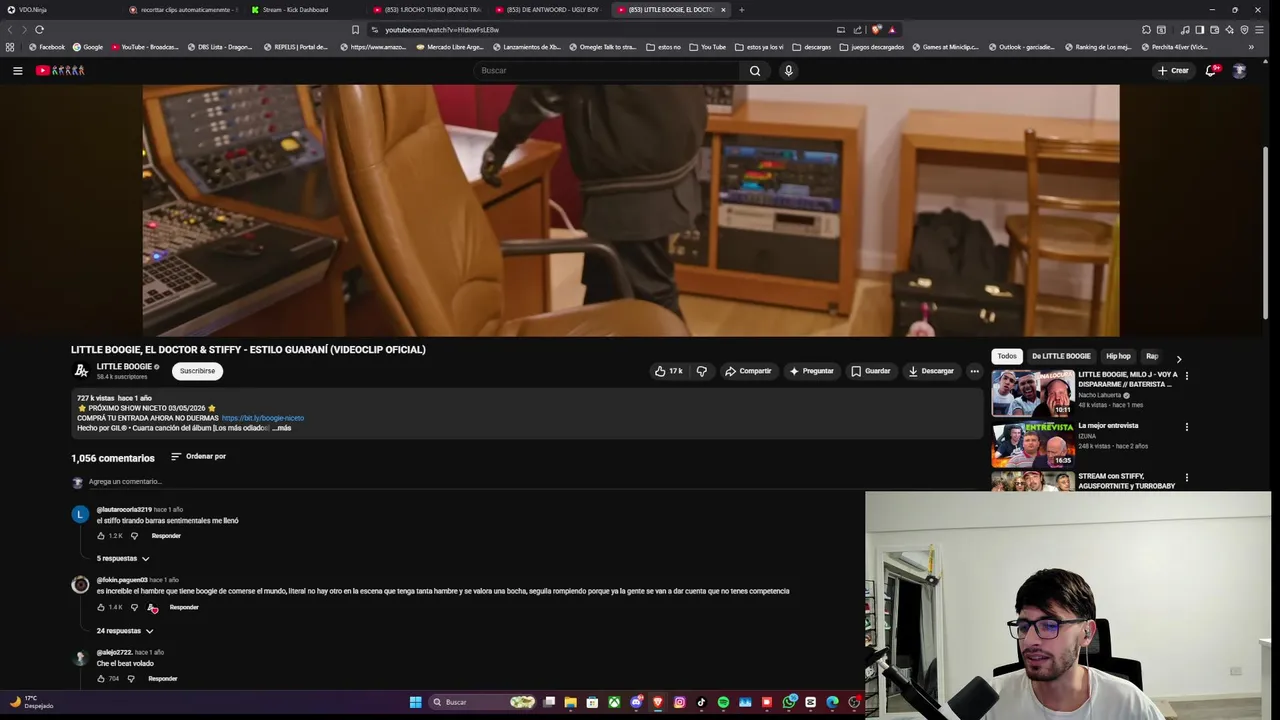Open TikTok from taskbar
Viewport: 1280px width, 720px height.
701,702
